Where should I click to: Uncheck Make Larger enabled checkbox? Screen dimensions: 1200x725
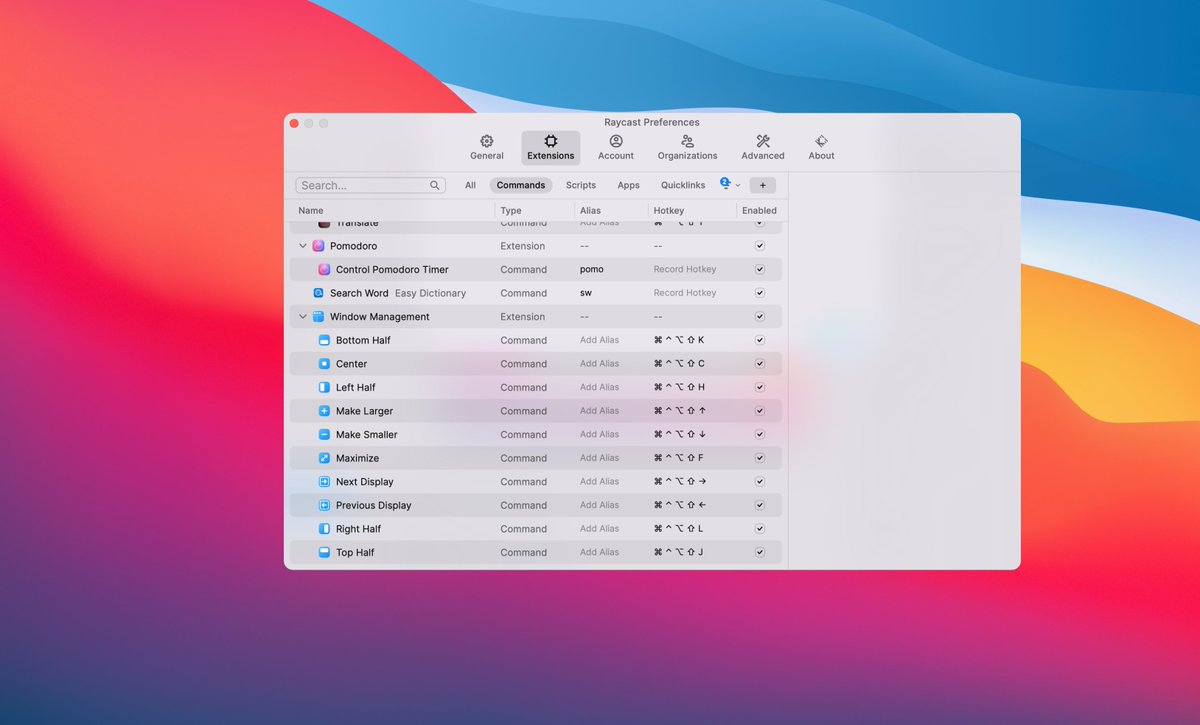760,411
